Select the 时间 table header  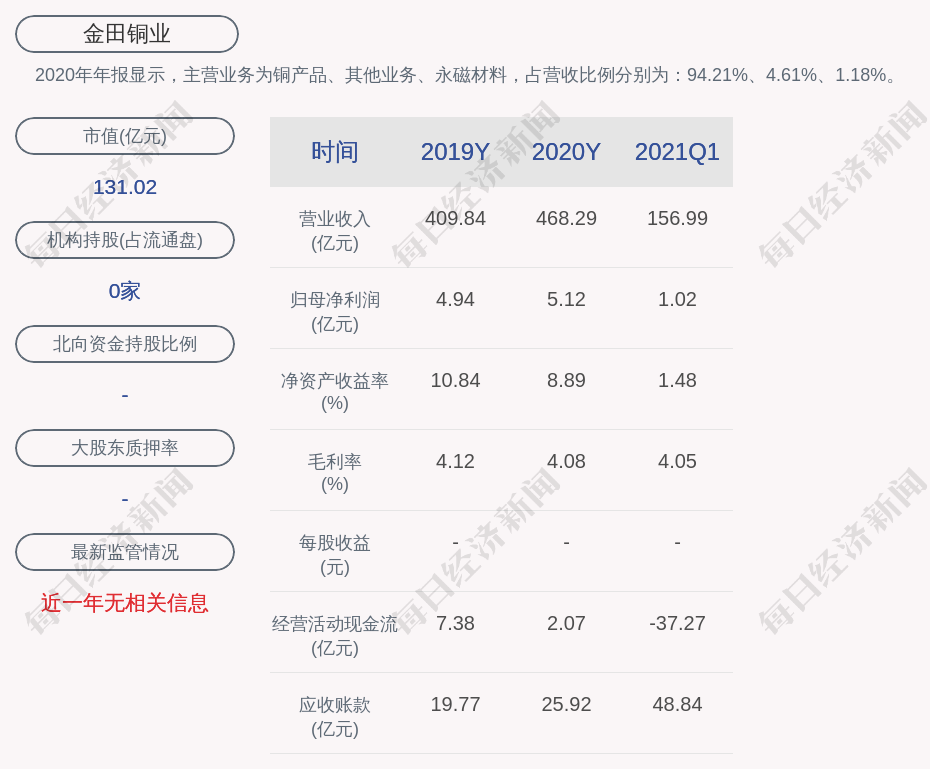[335, 152]
